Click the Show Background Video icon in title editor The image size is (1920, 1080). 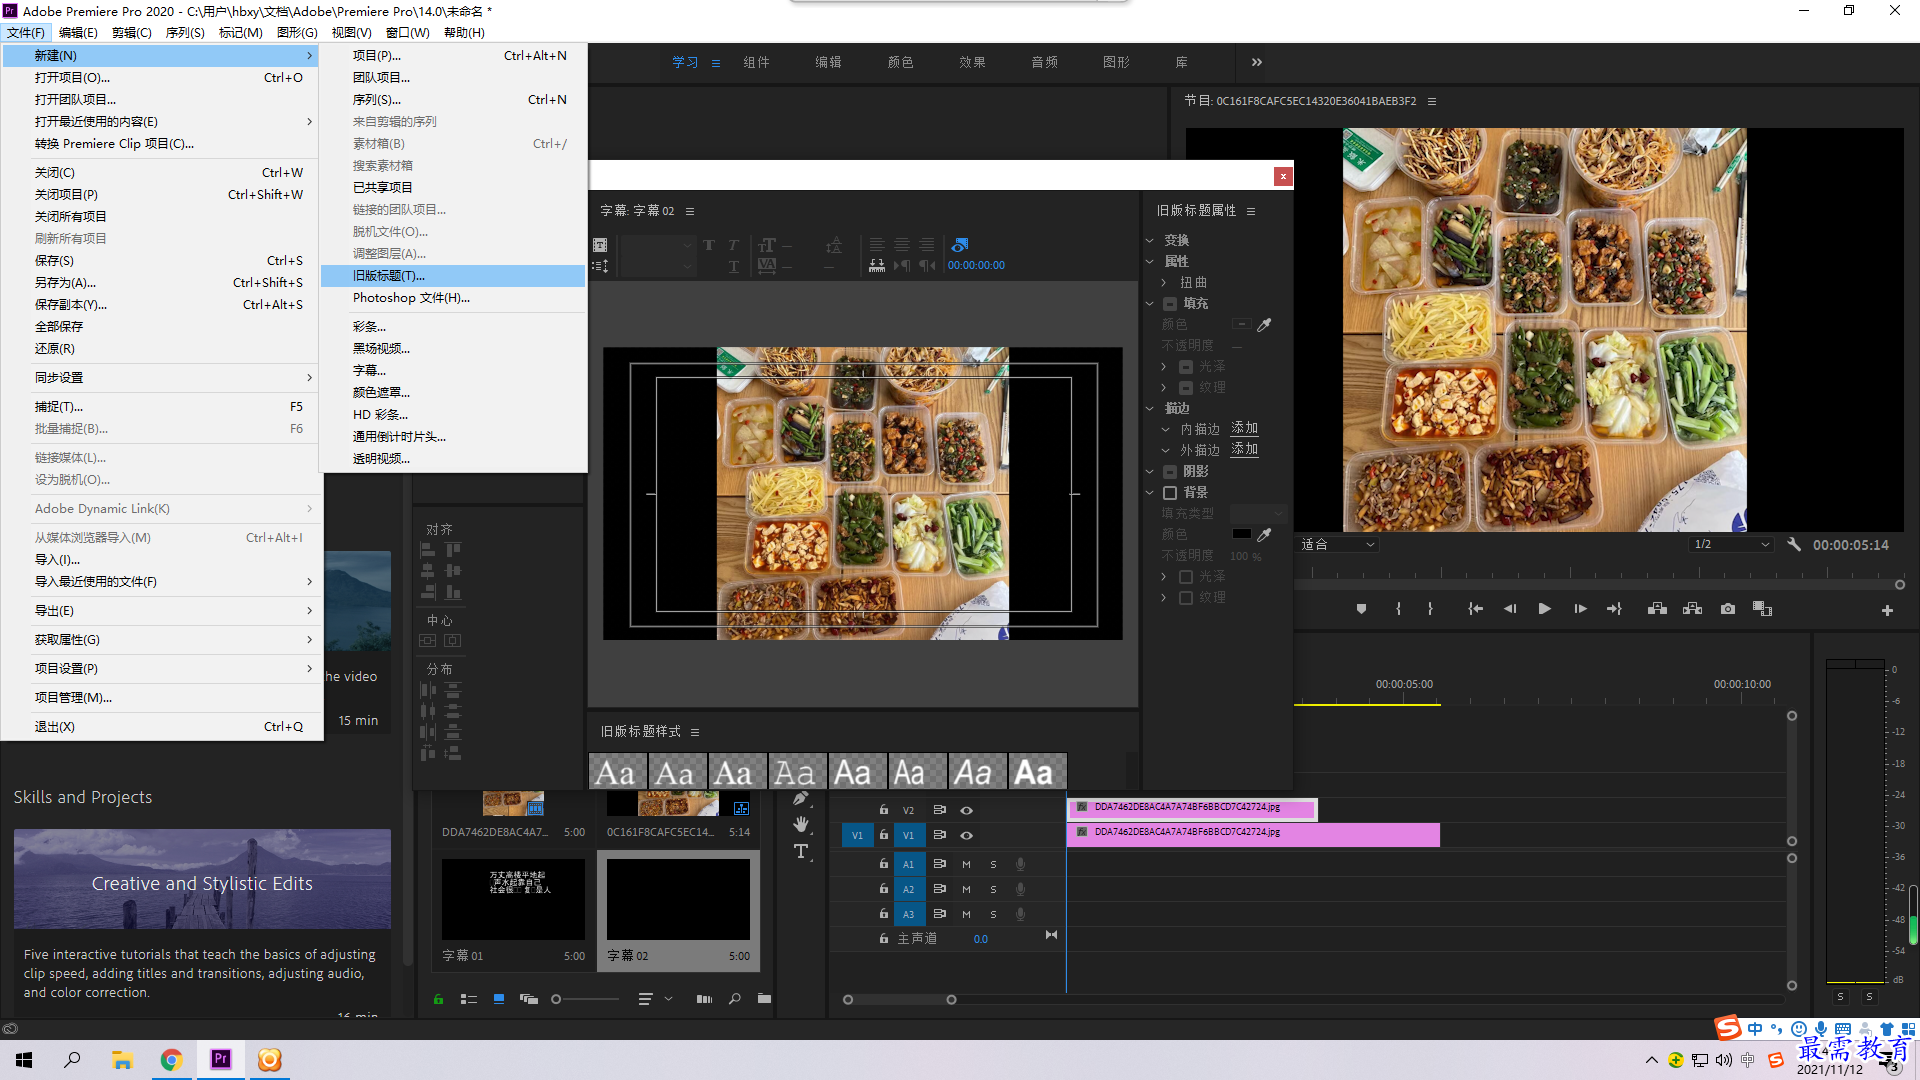[x=959, y=245]
